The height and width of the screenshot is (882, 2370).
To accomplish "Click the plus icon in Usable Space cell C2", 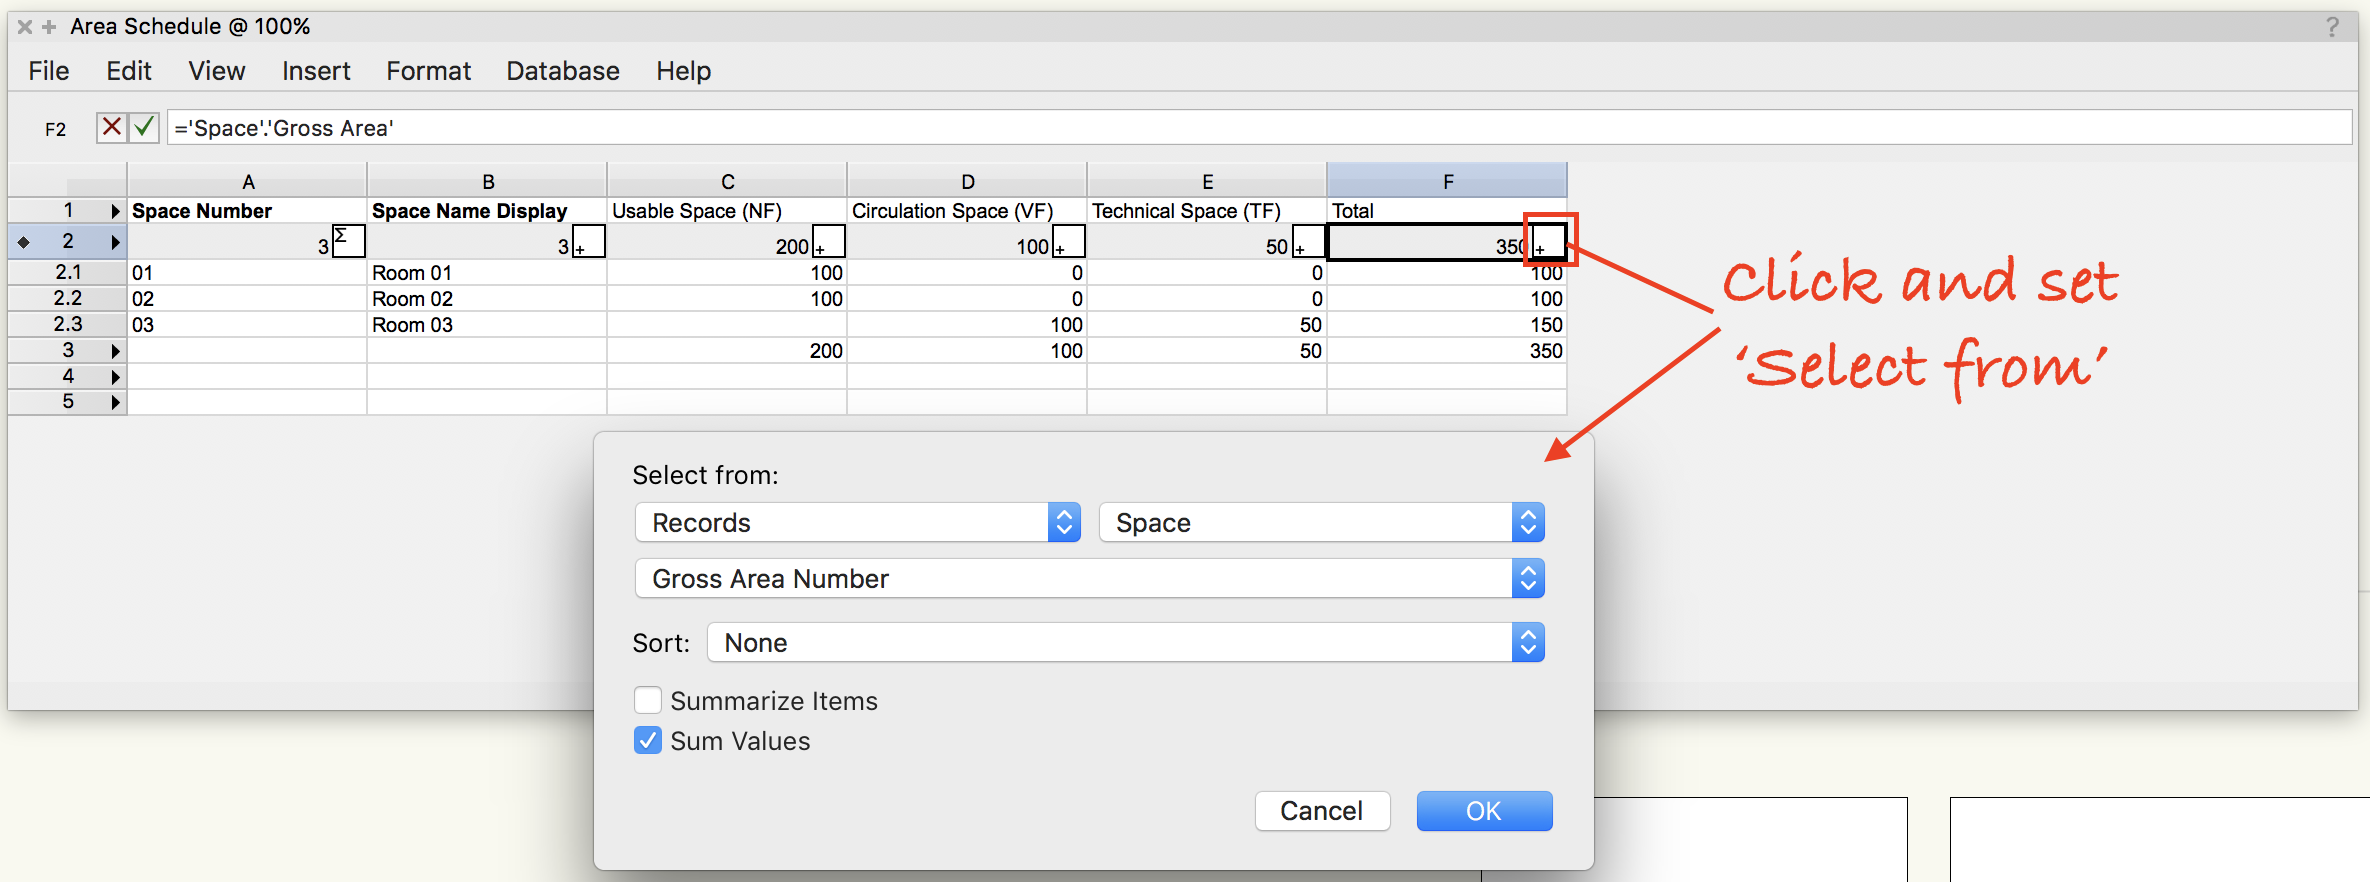I will [x=829, y=242].
